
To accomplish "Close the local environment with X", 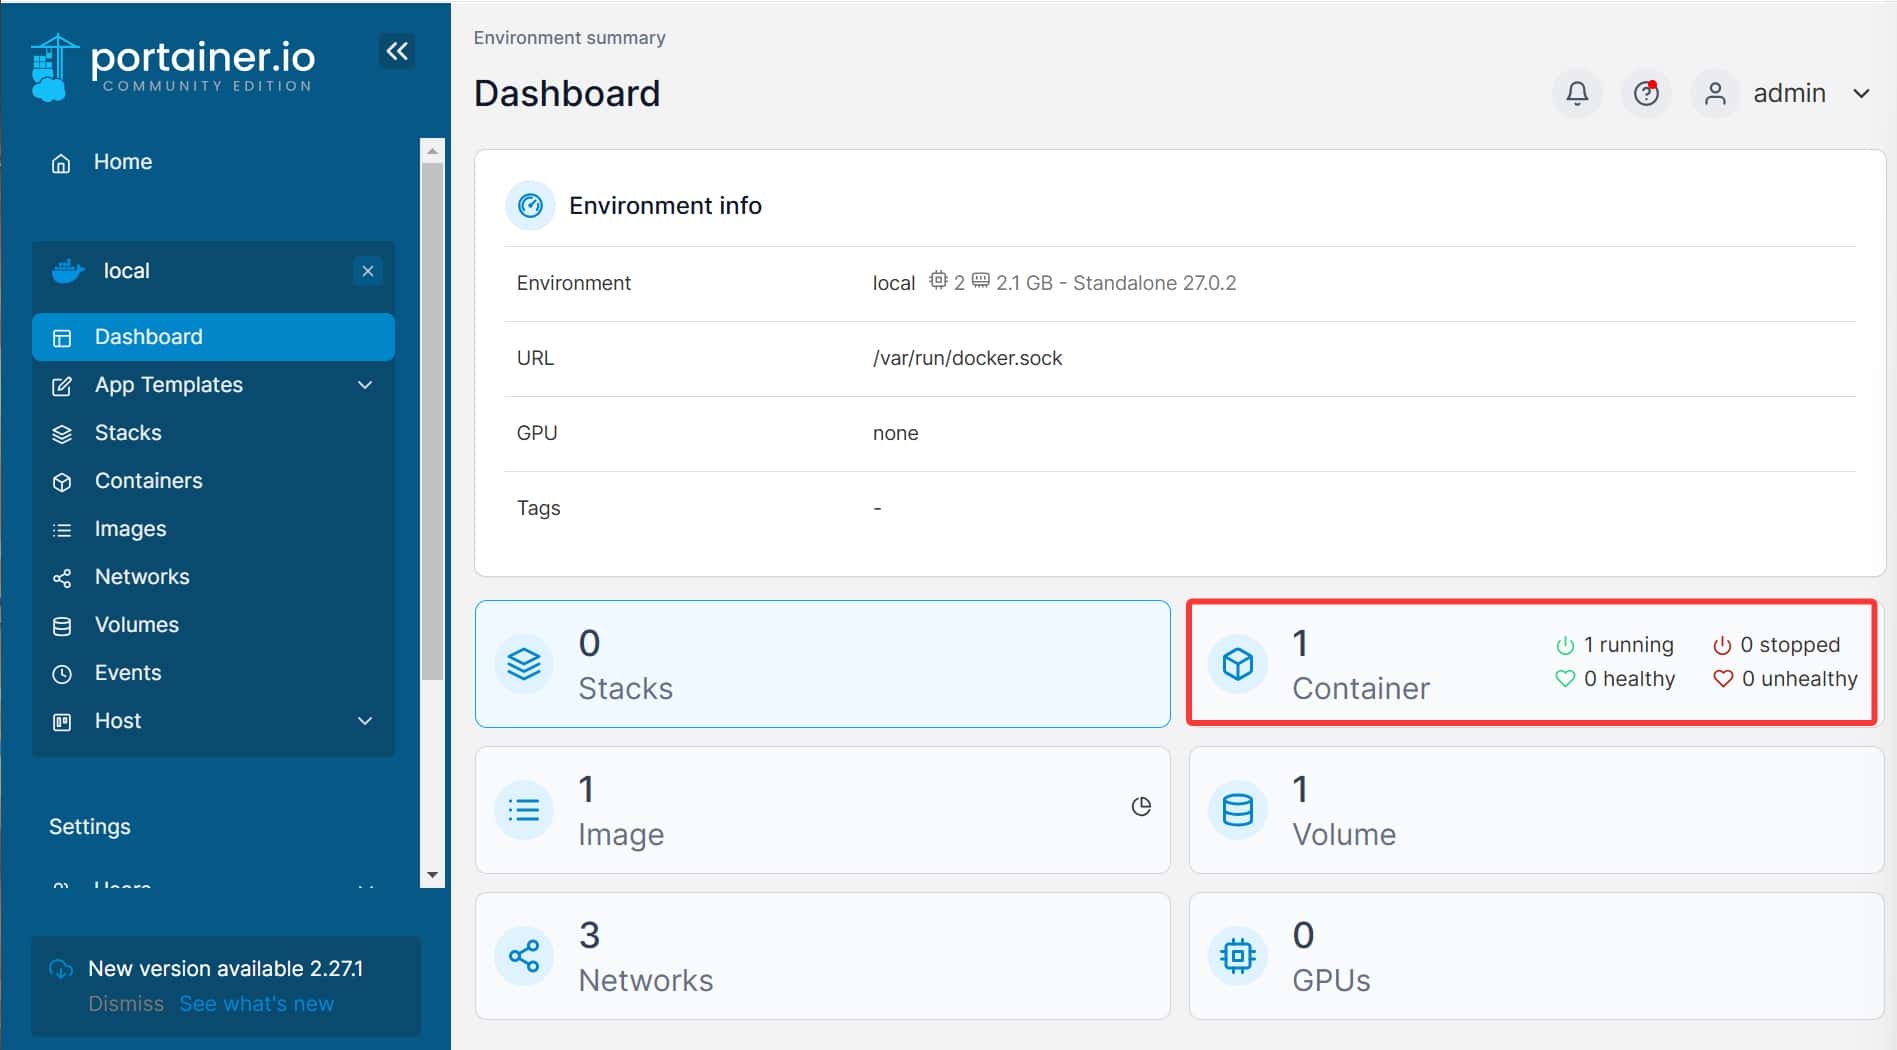I will pyautogui.click(x=368, y=271).
